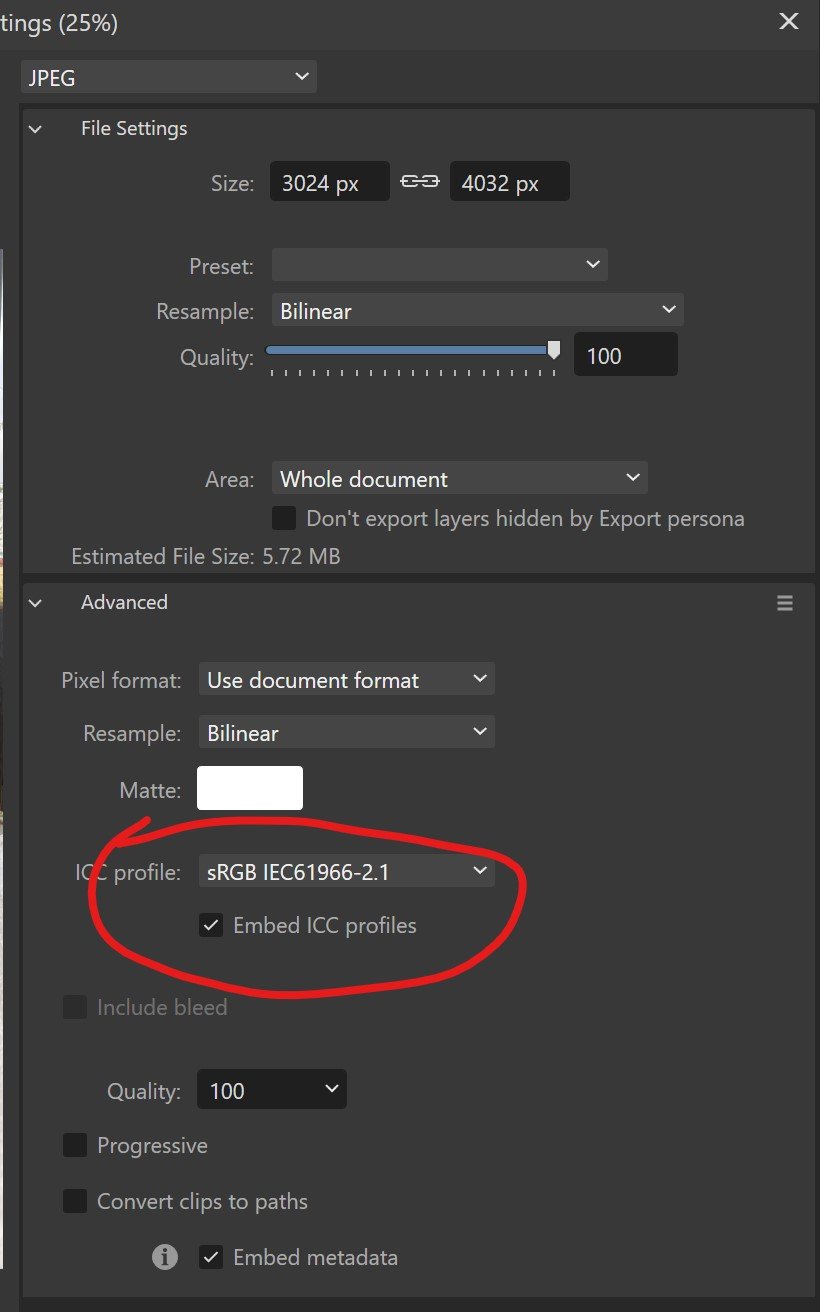Open the Area Whole document dropdown

click(x=459, y=478)
